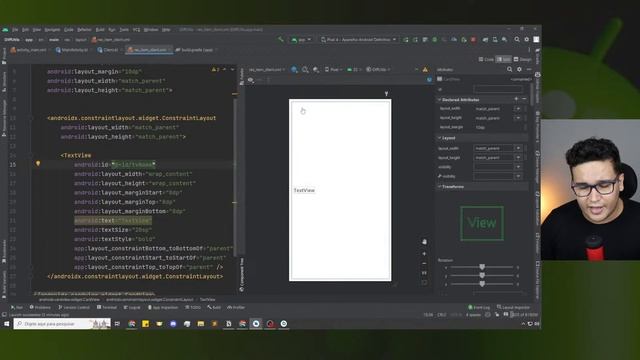Collapse the Transforms section

440,187
